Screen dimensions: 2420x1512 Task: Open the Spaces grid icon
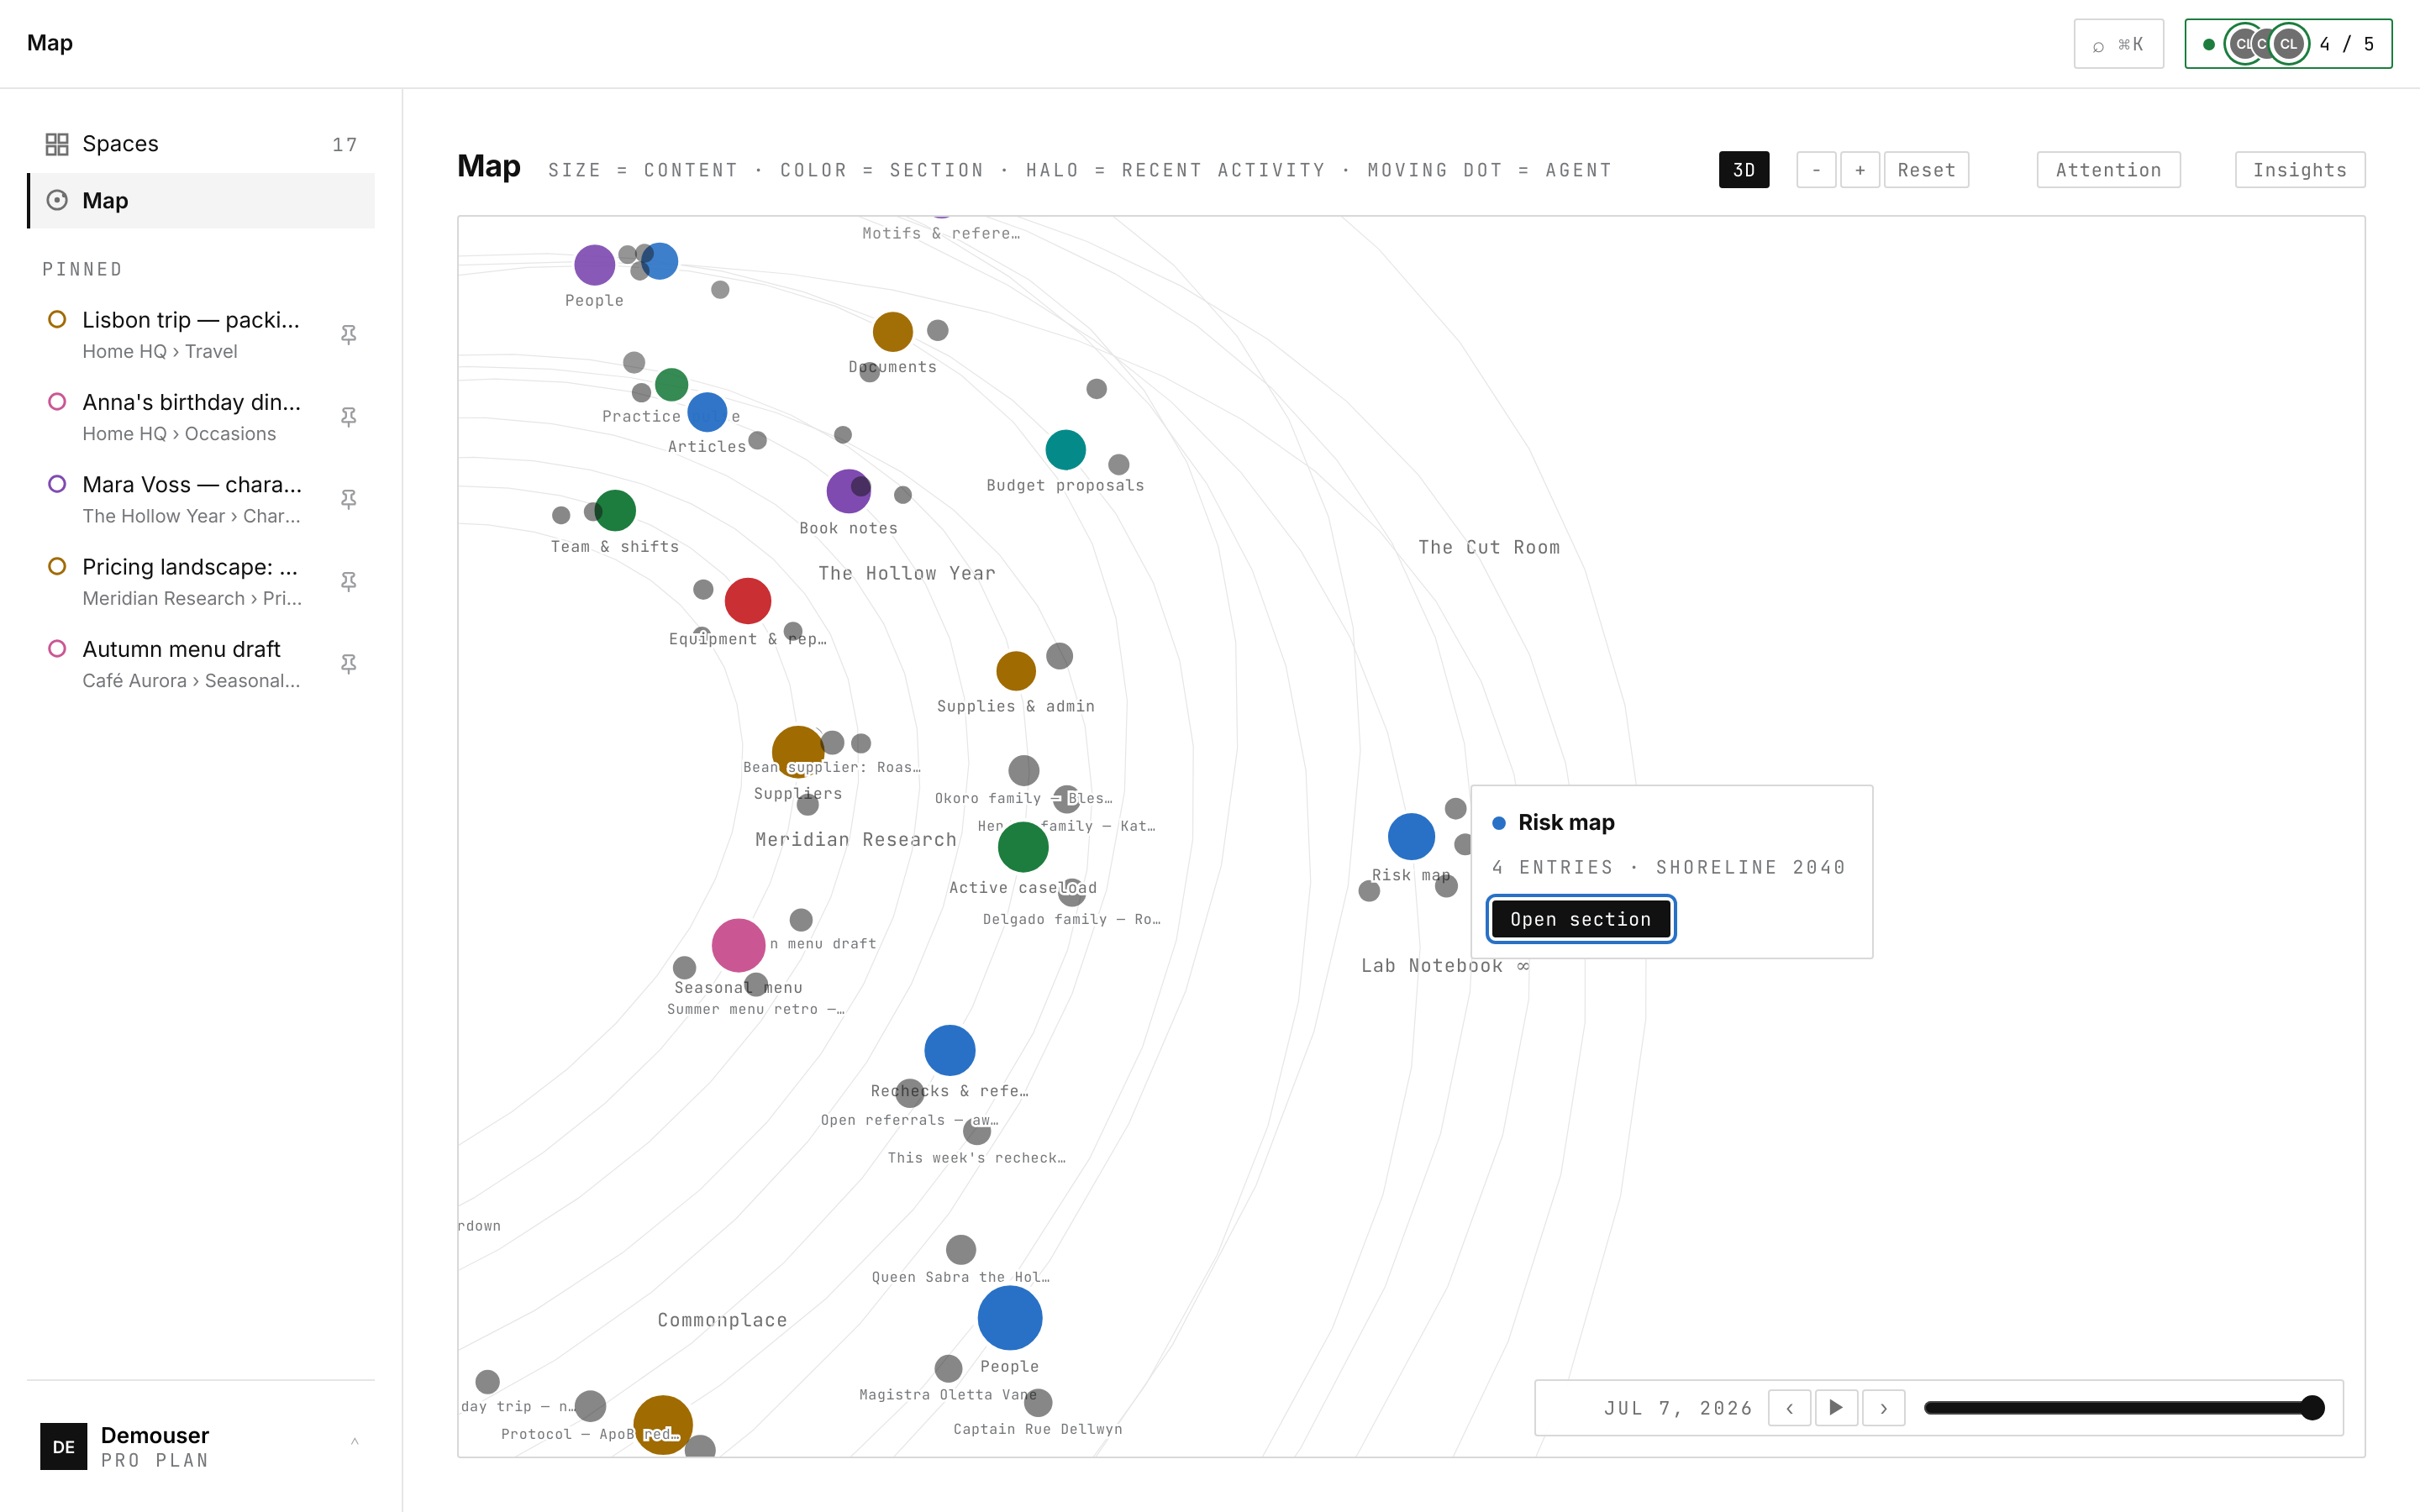(57, 144)
